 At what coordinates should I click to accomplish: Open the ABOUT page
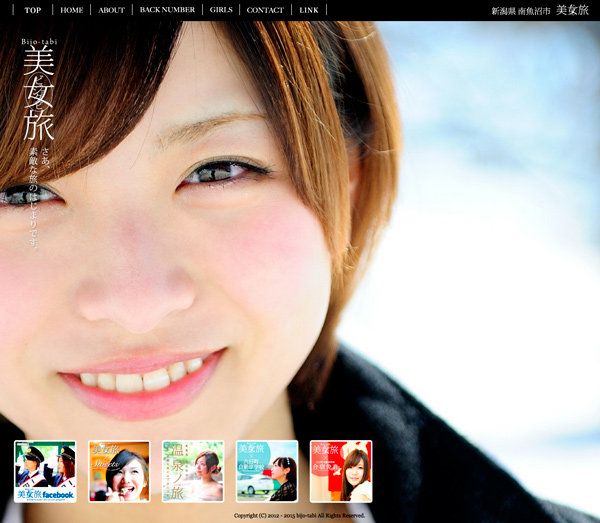[x=111, y=10]
